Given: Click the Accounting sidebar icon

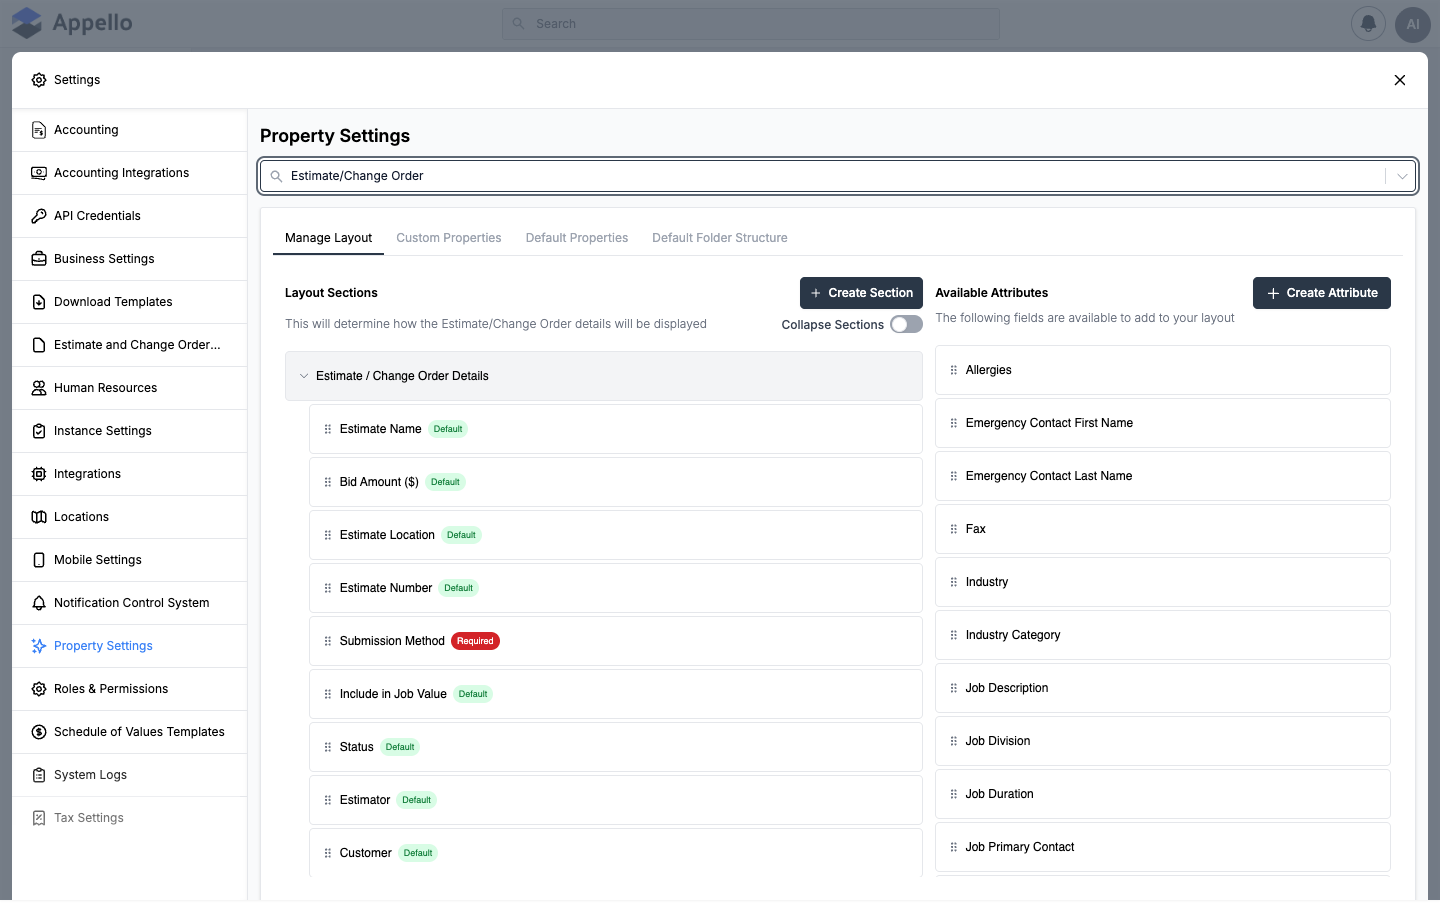Looking at the screenshot, I should click(39, 130).
